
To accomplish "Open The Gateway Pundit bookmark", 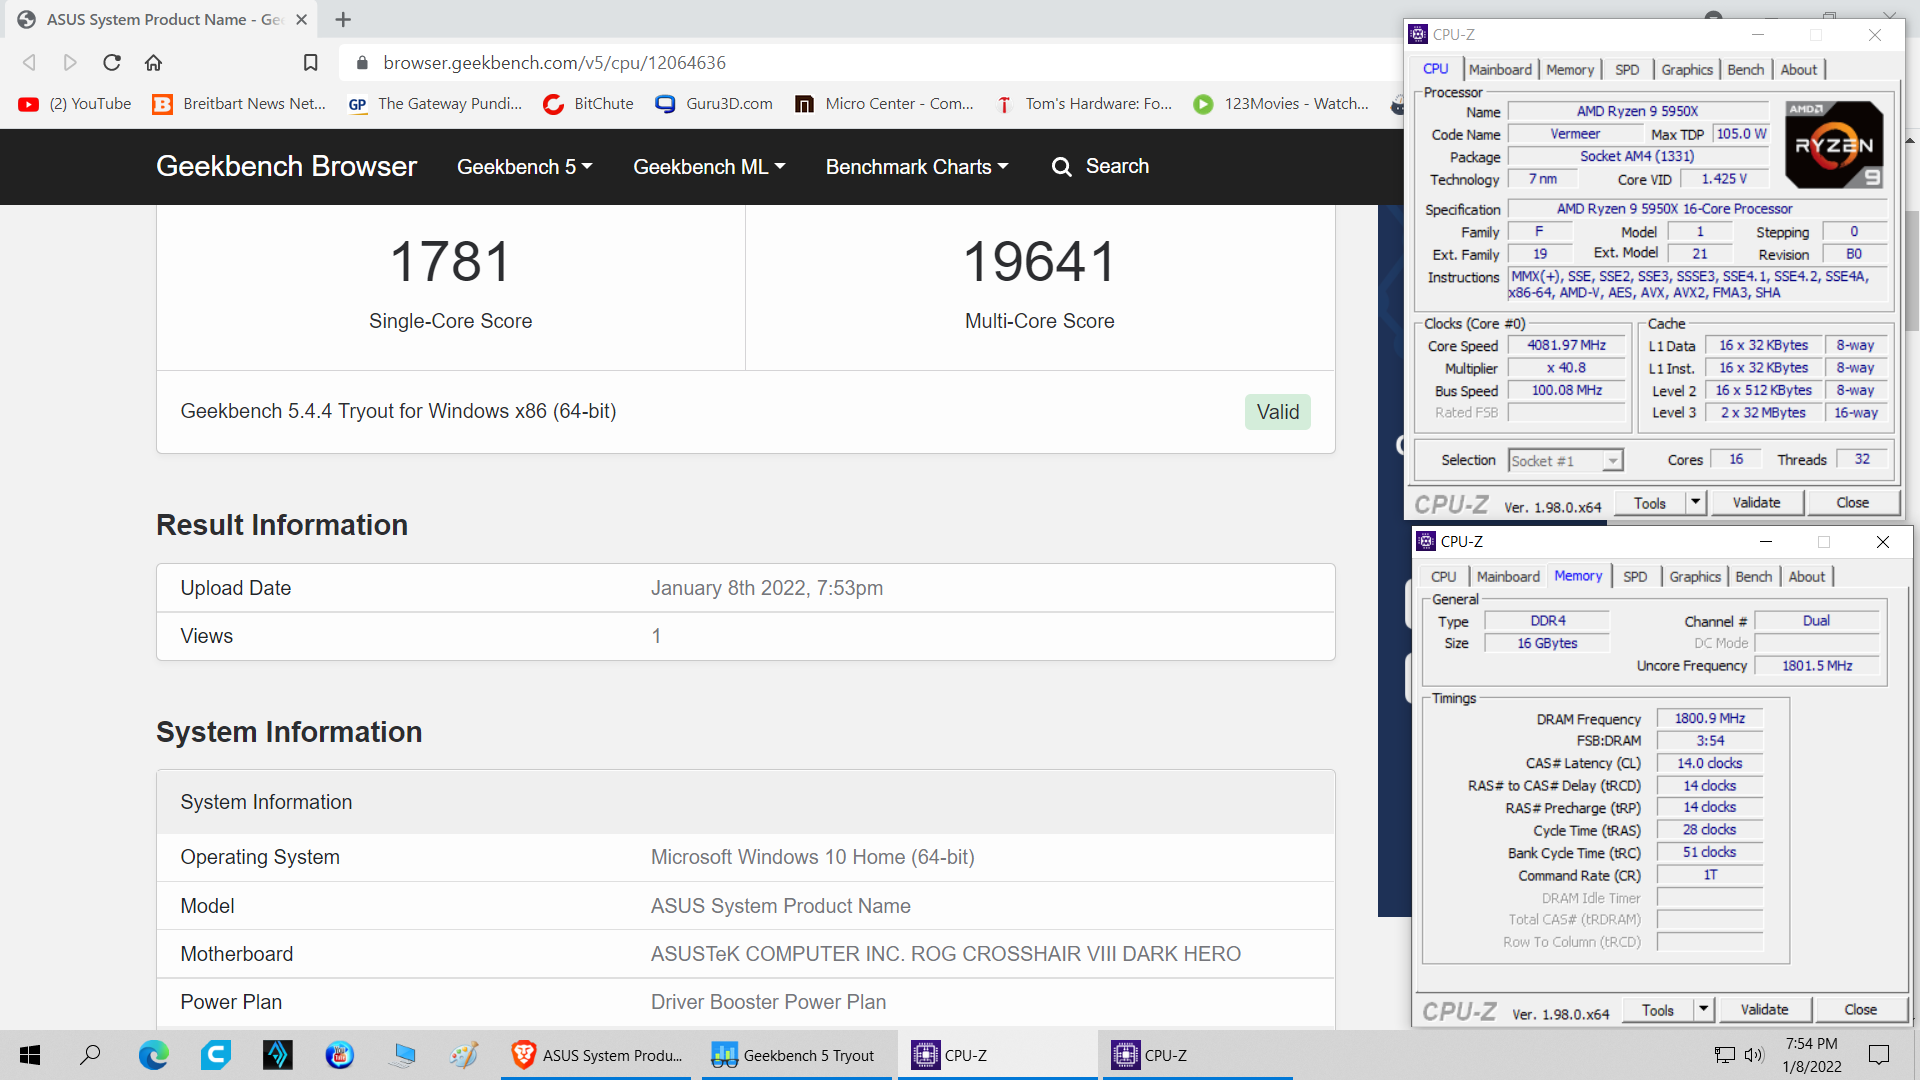I will 435,104.
